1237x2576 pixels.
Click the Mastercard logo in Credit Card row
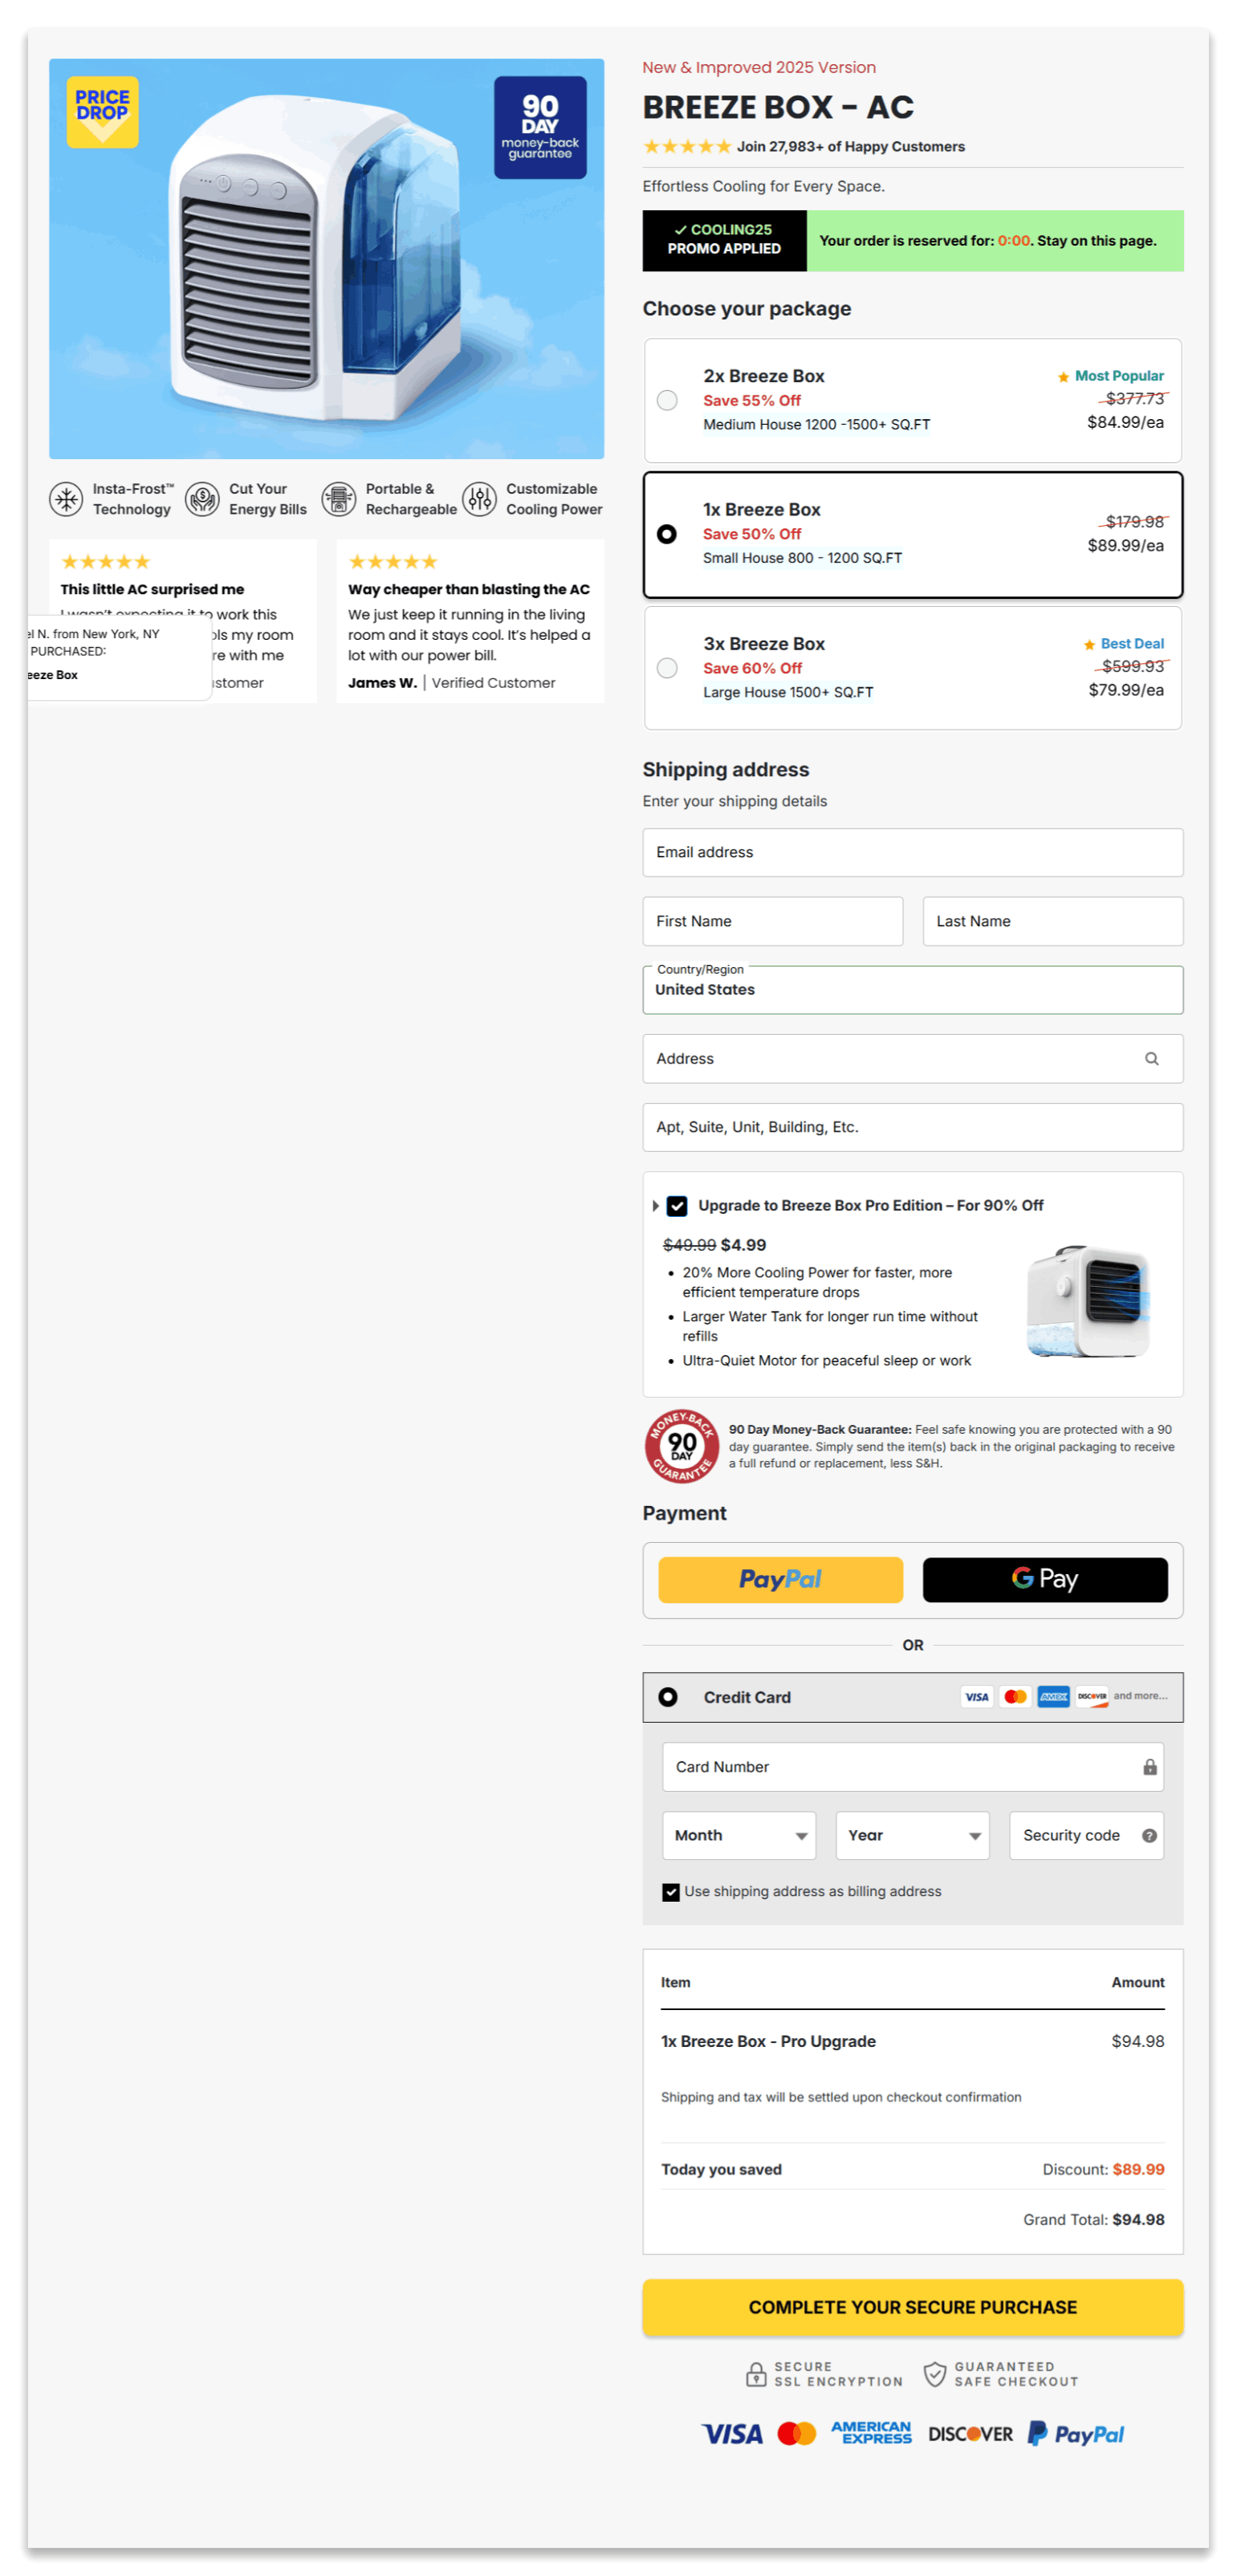coord(1015,1696)
